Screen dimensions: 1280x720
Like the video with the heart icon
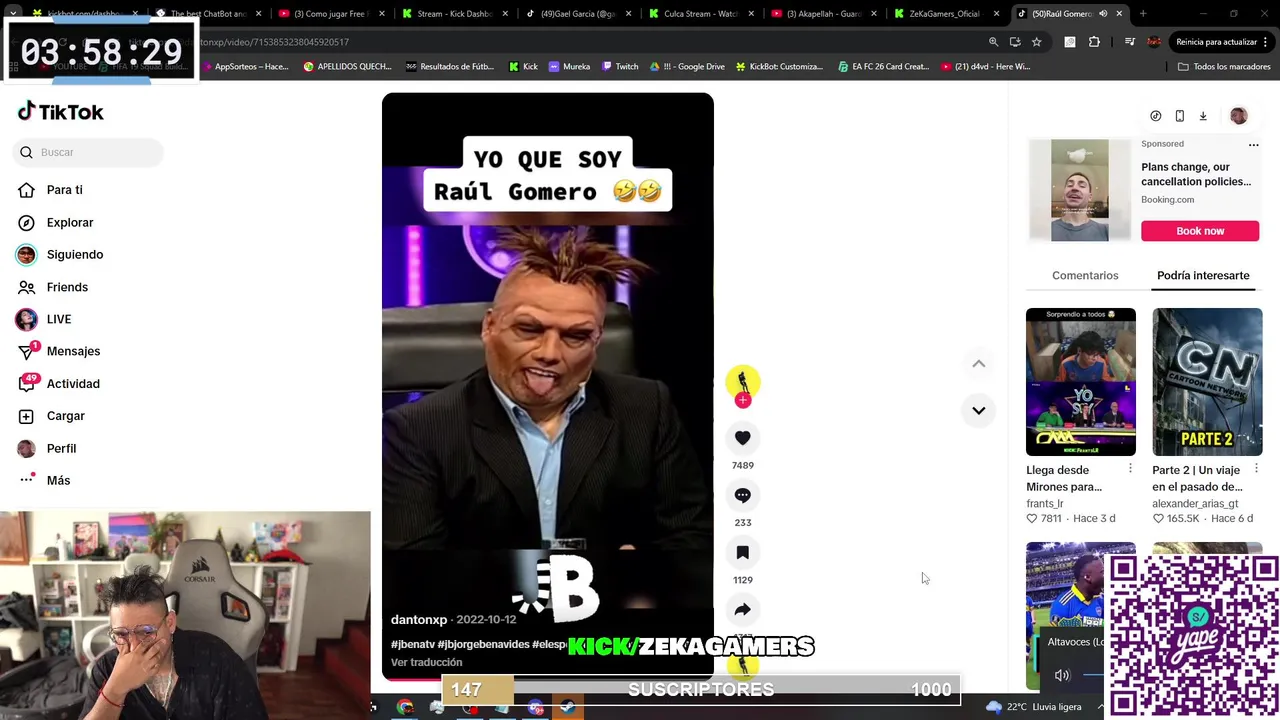click(742, 438)
